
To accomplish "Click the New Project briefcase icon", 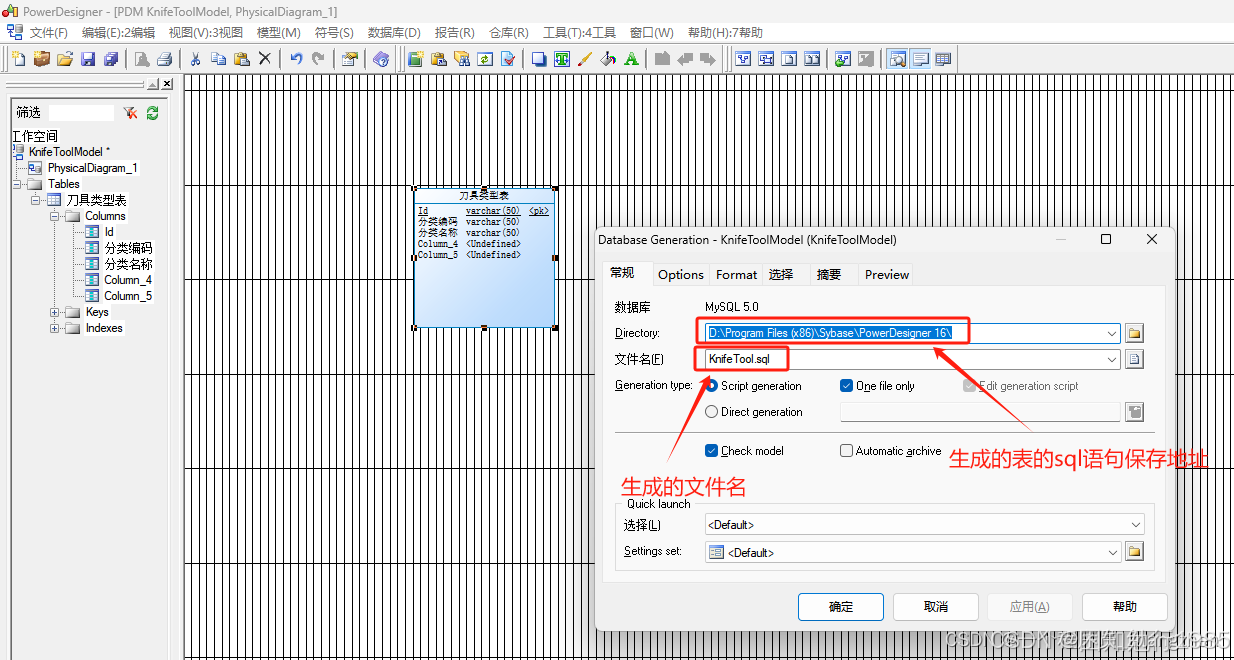I will coord(42,59).
